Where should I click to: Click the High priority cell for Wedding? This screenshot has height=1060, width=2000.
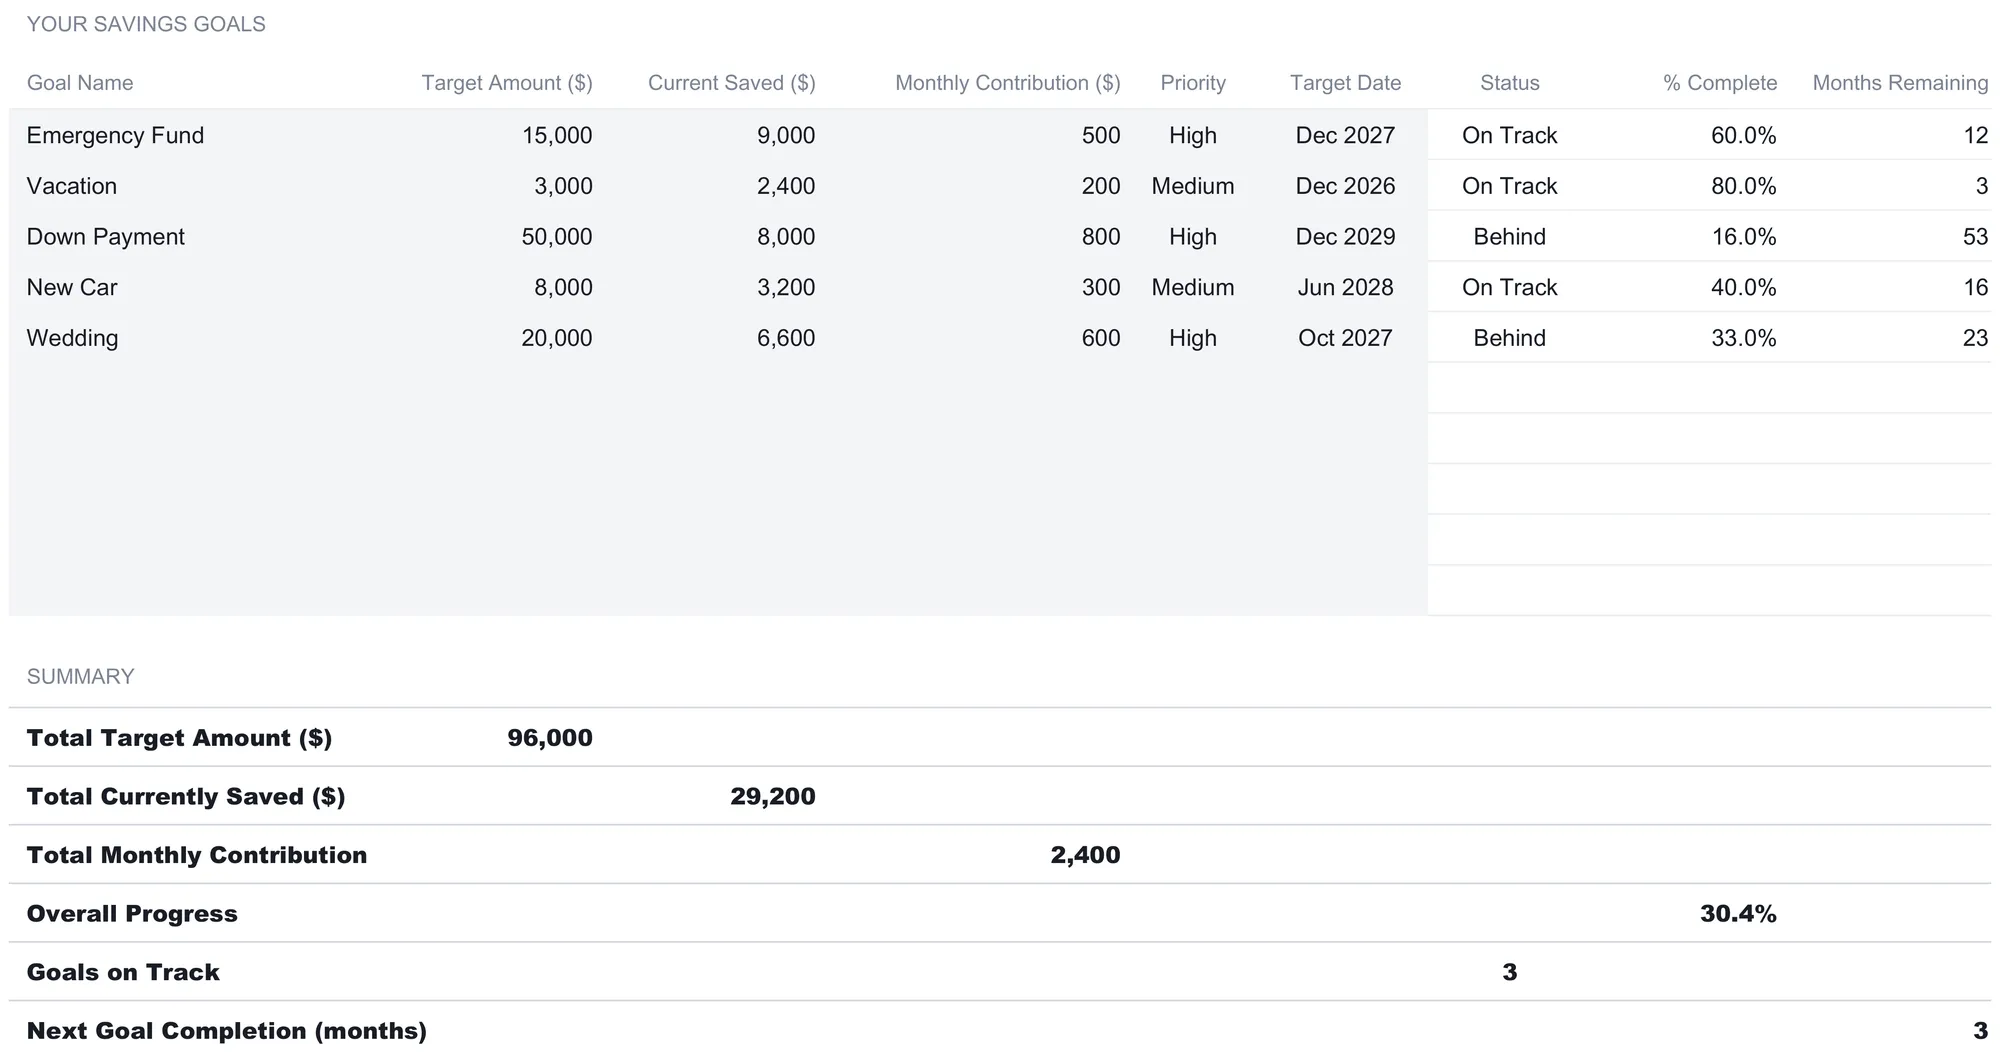(x=1193, y=338)
